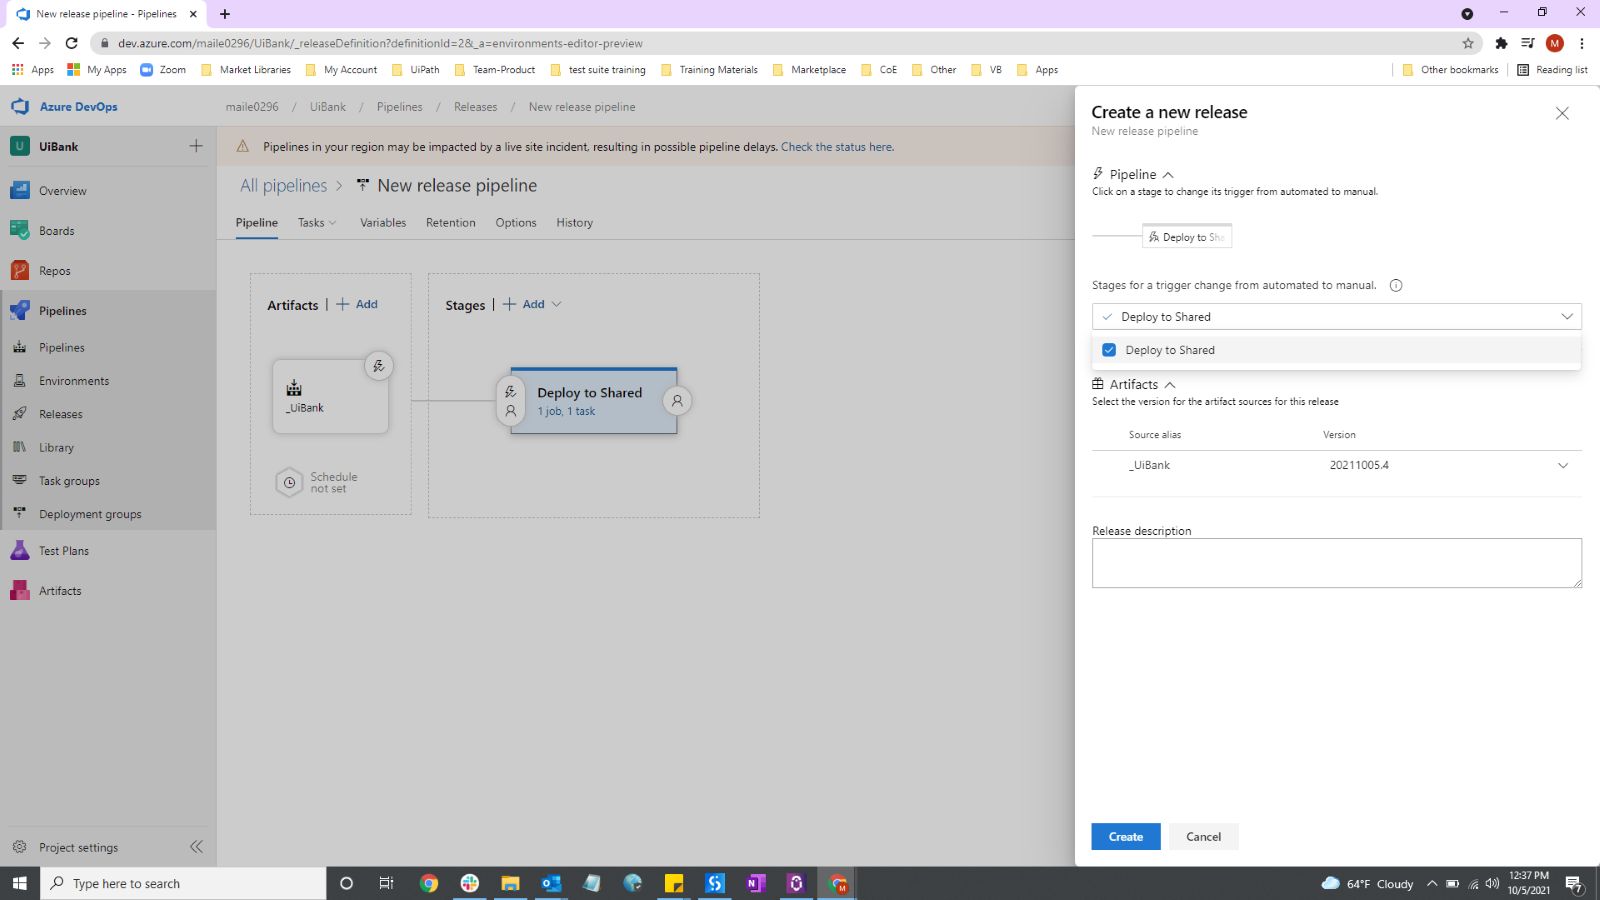Open File Explorer from the taskbar
The image size is (1600, 900).
coord(510,883)
